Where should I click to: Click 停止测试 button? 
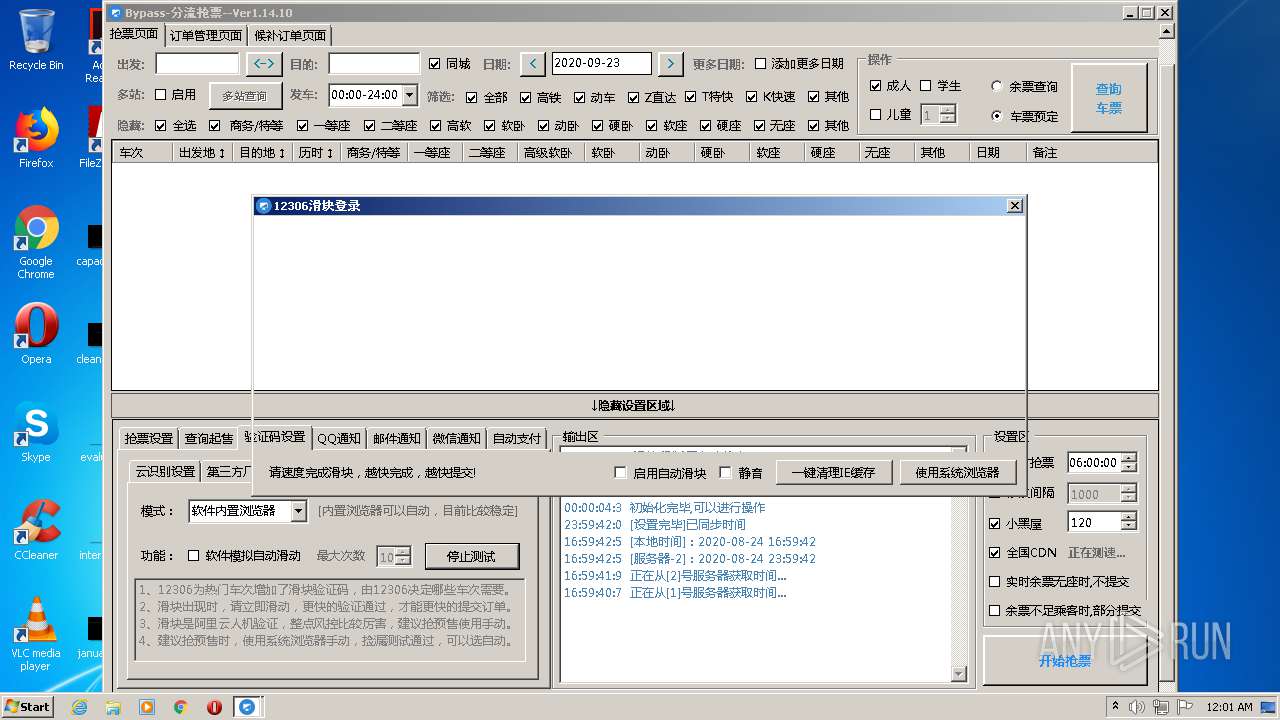click(473, 555)
